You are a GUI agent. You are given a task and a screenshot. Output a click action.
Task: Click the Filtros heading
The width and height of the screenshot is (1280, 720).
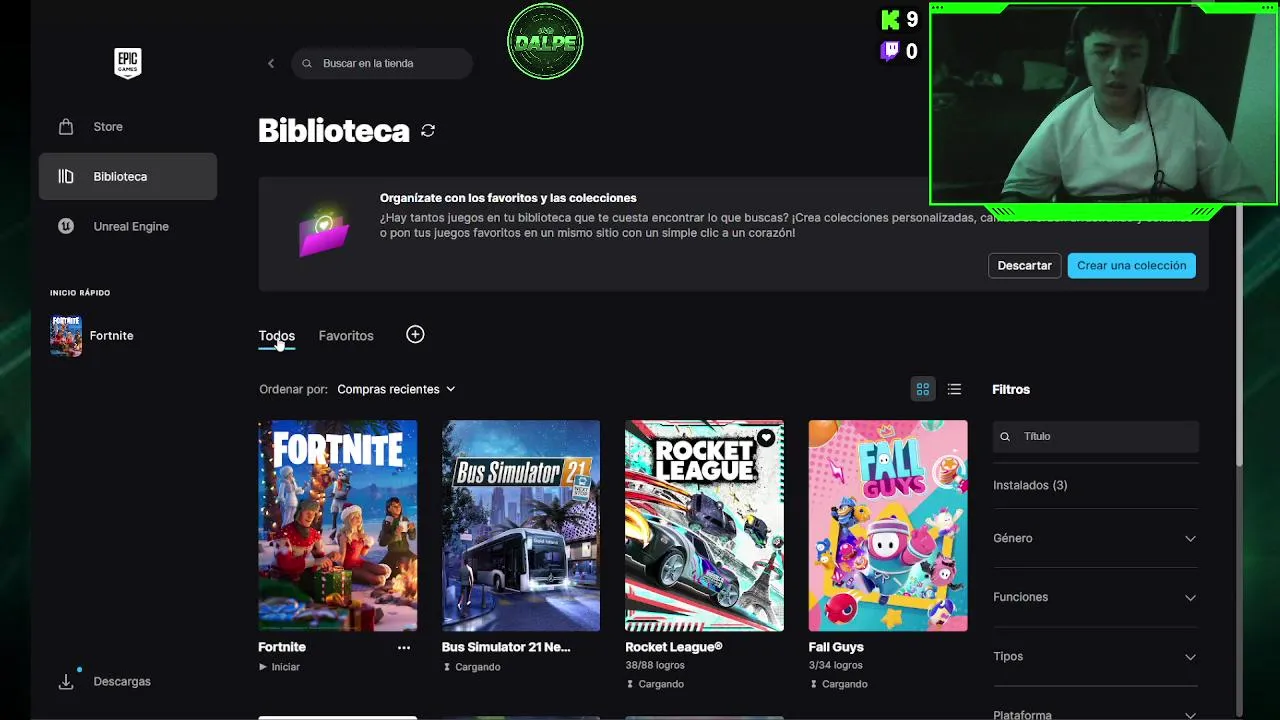coord(1011,389)
